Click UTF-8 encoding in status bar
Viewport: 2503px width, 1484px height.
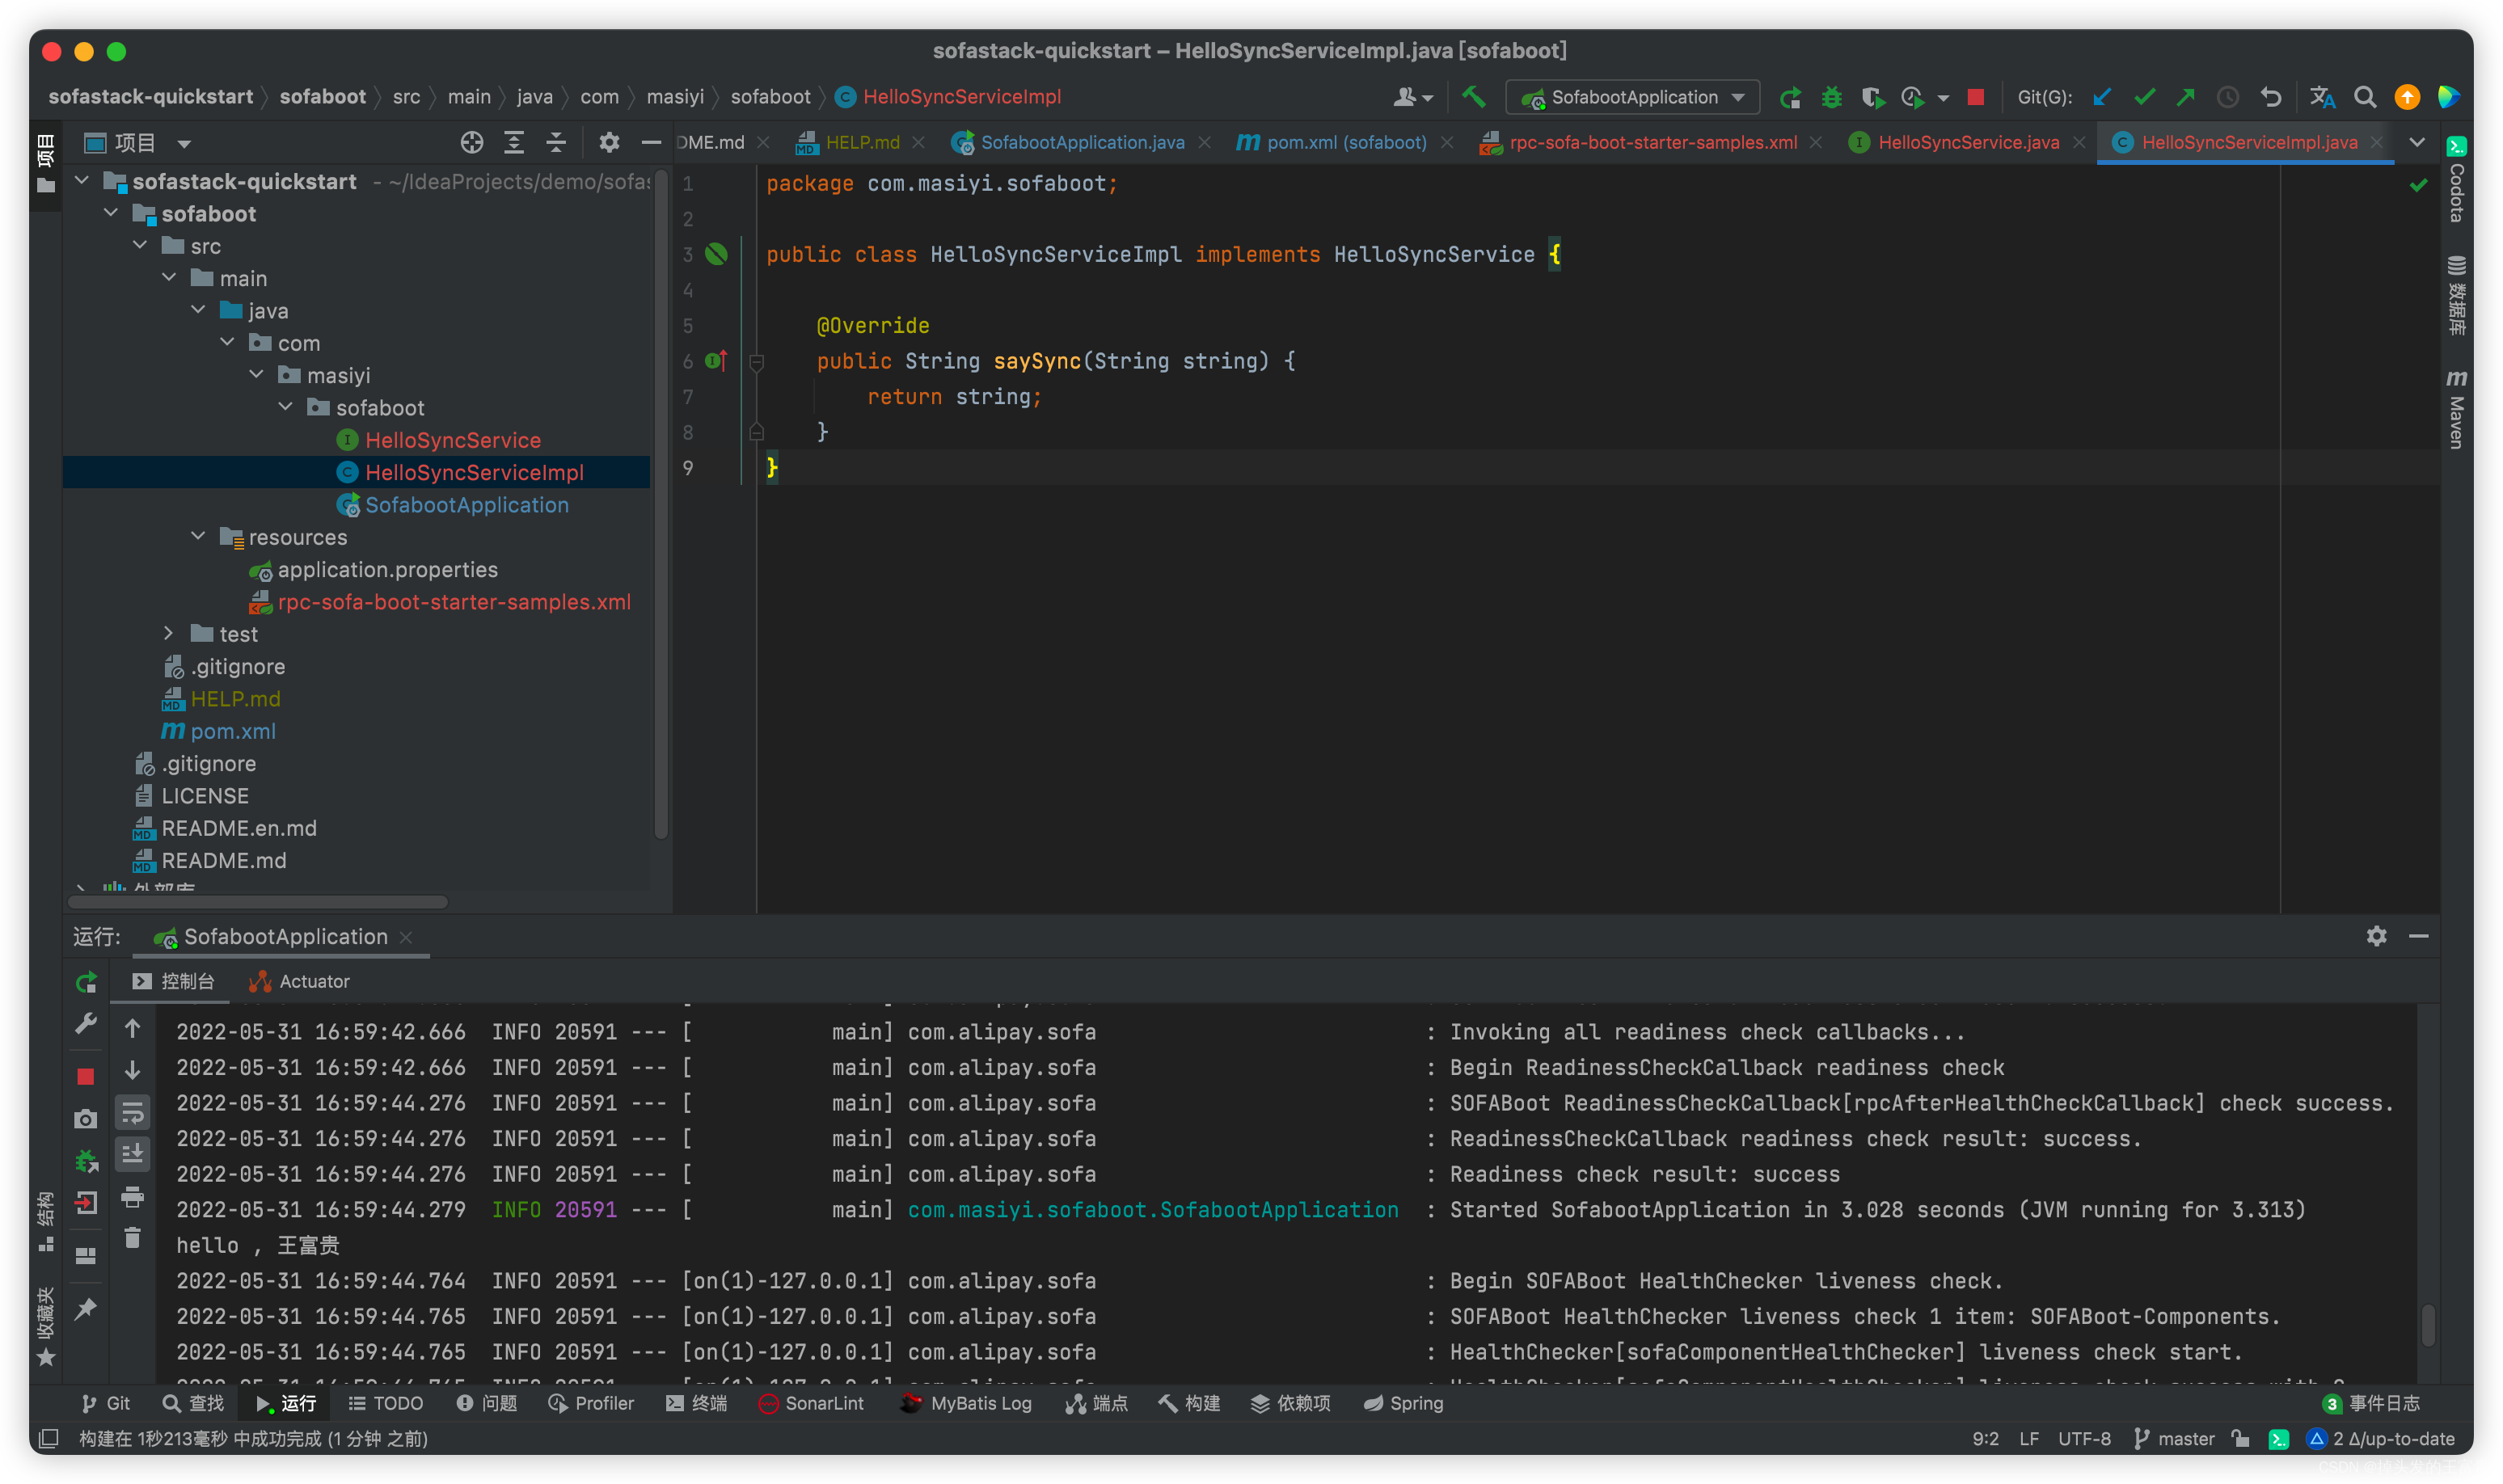click(x=2084, y=1438)
